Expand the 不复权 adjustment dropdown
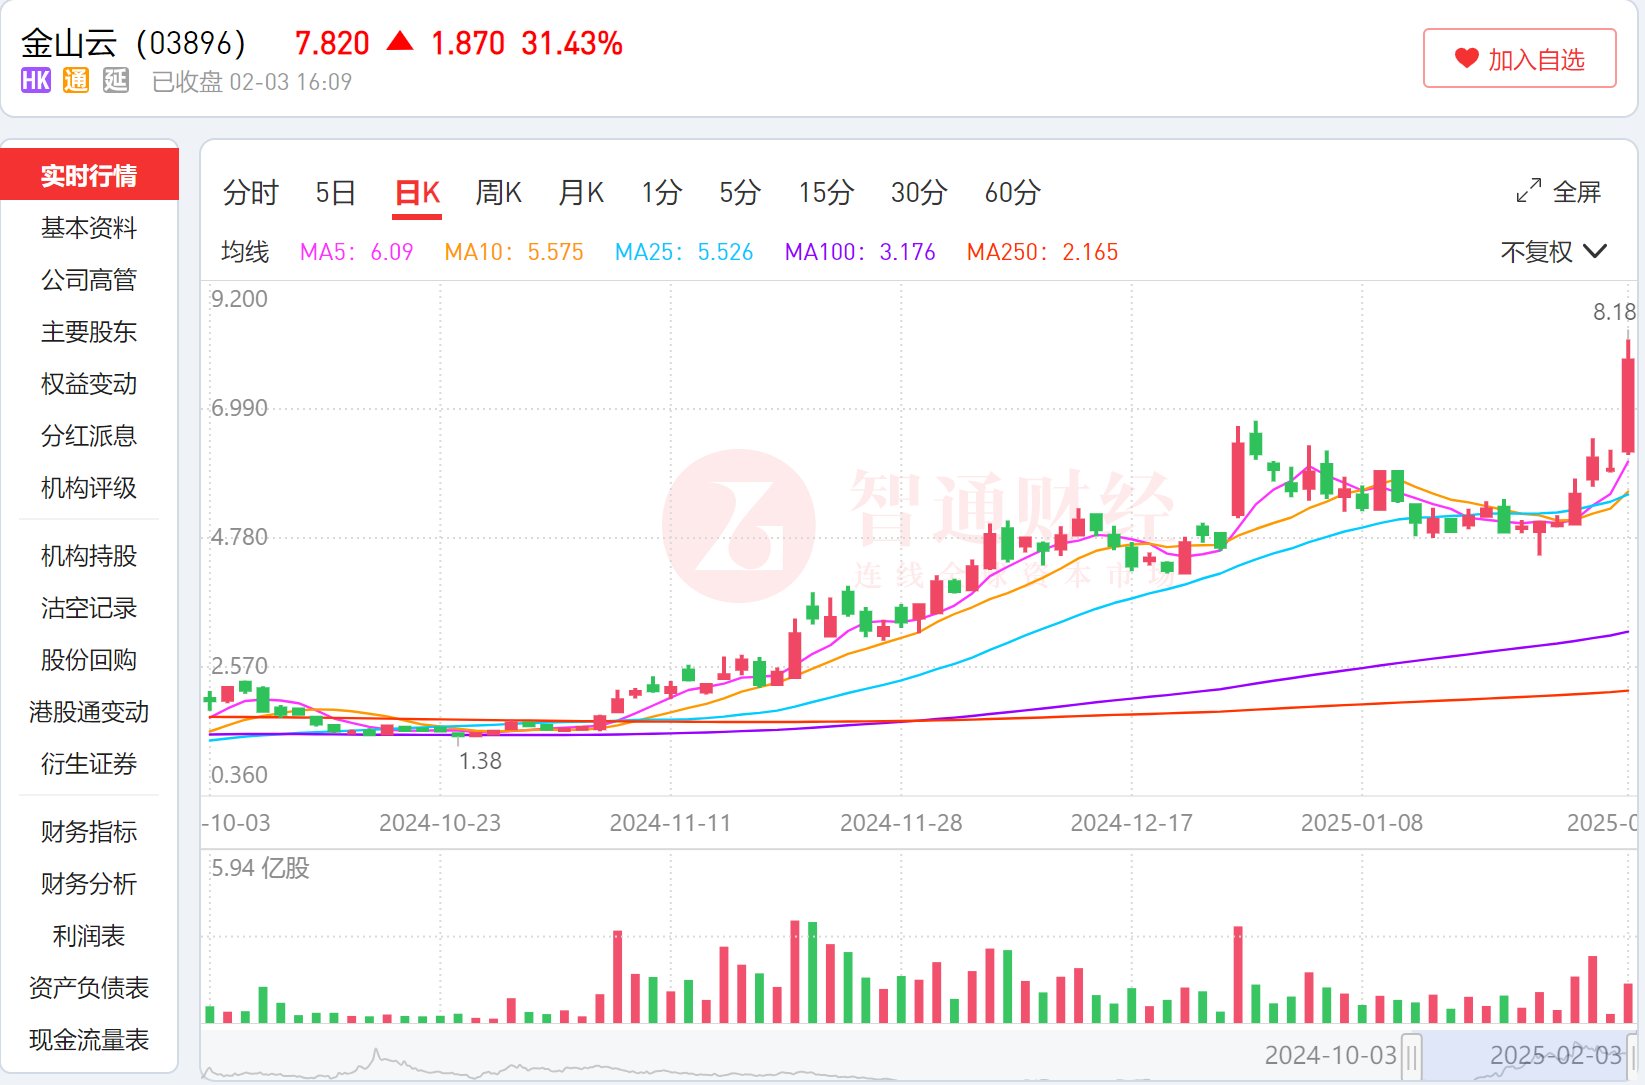This screenshot has width=1645, height=1085. point(1553,252)
